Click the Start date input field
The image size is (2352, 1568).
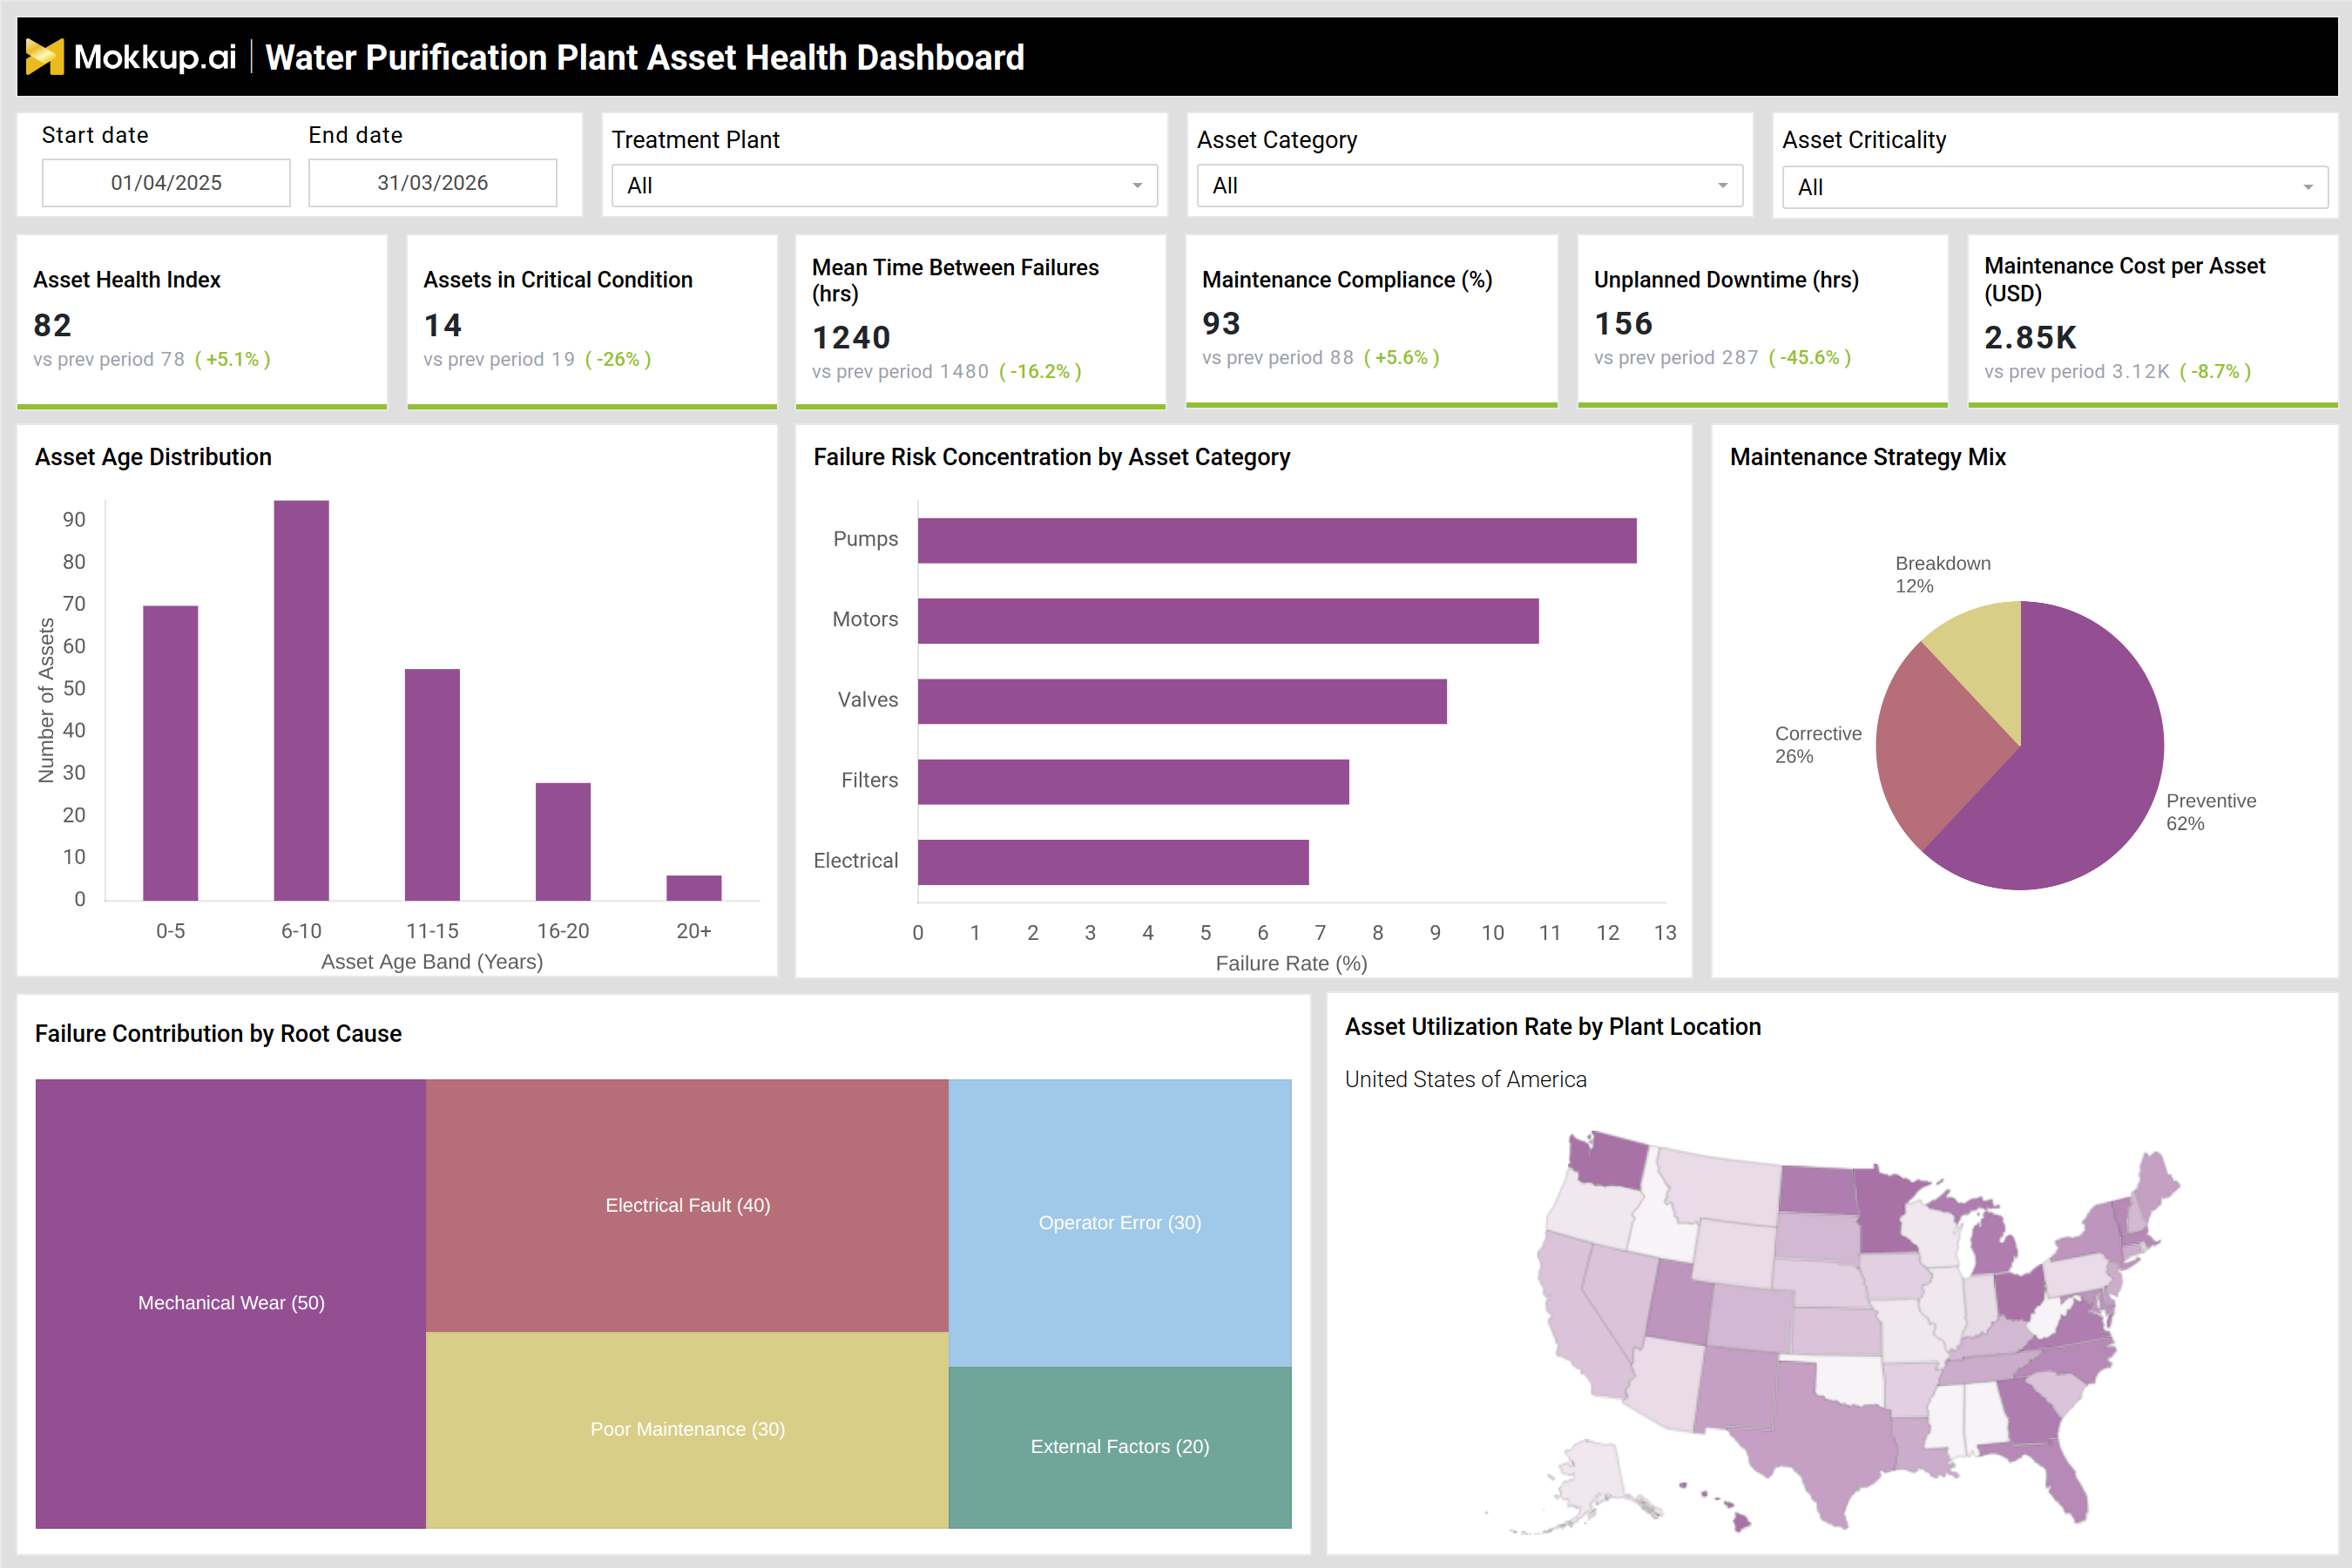tap(166, 183)
